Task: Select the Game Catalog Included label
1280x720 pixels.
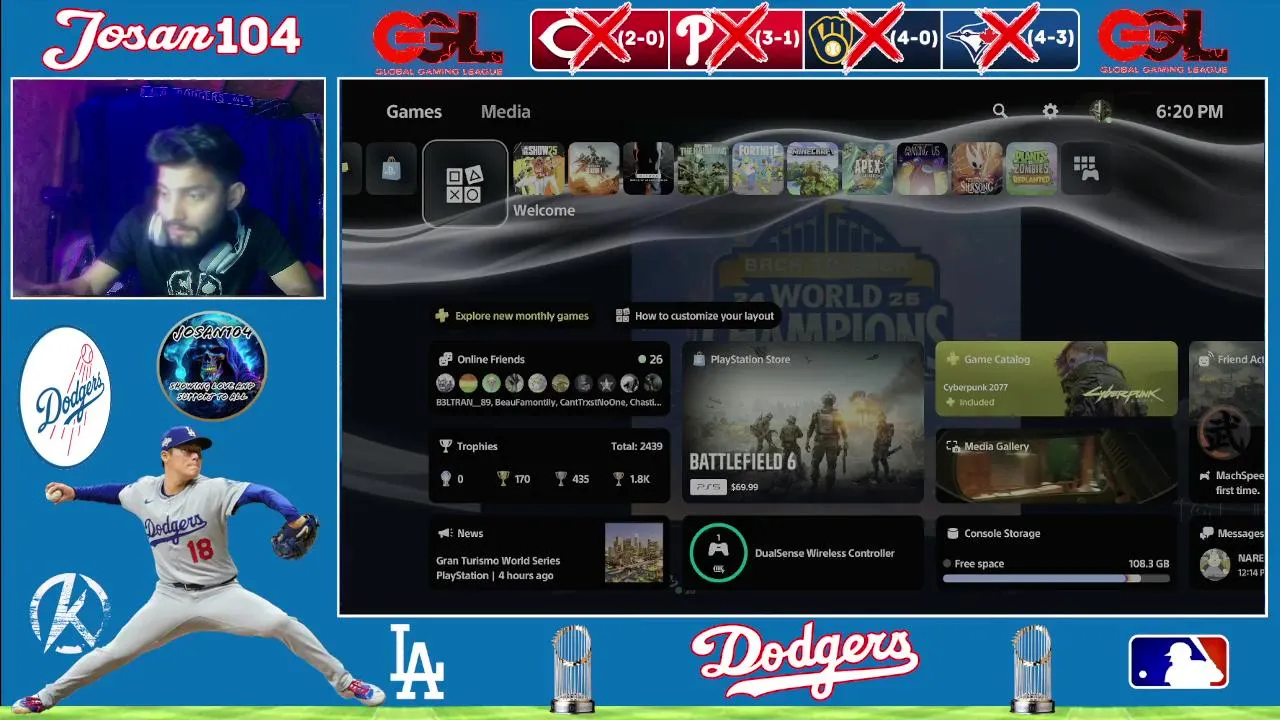Action: 969,402
